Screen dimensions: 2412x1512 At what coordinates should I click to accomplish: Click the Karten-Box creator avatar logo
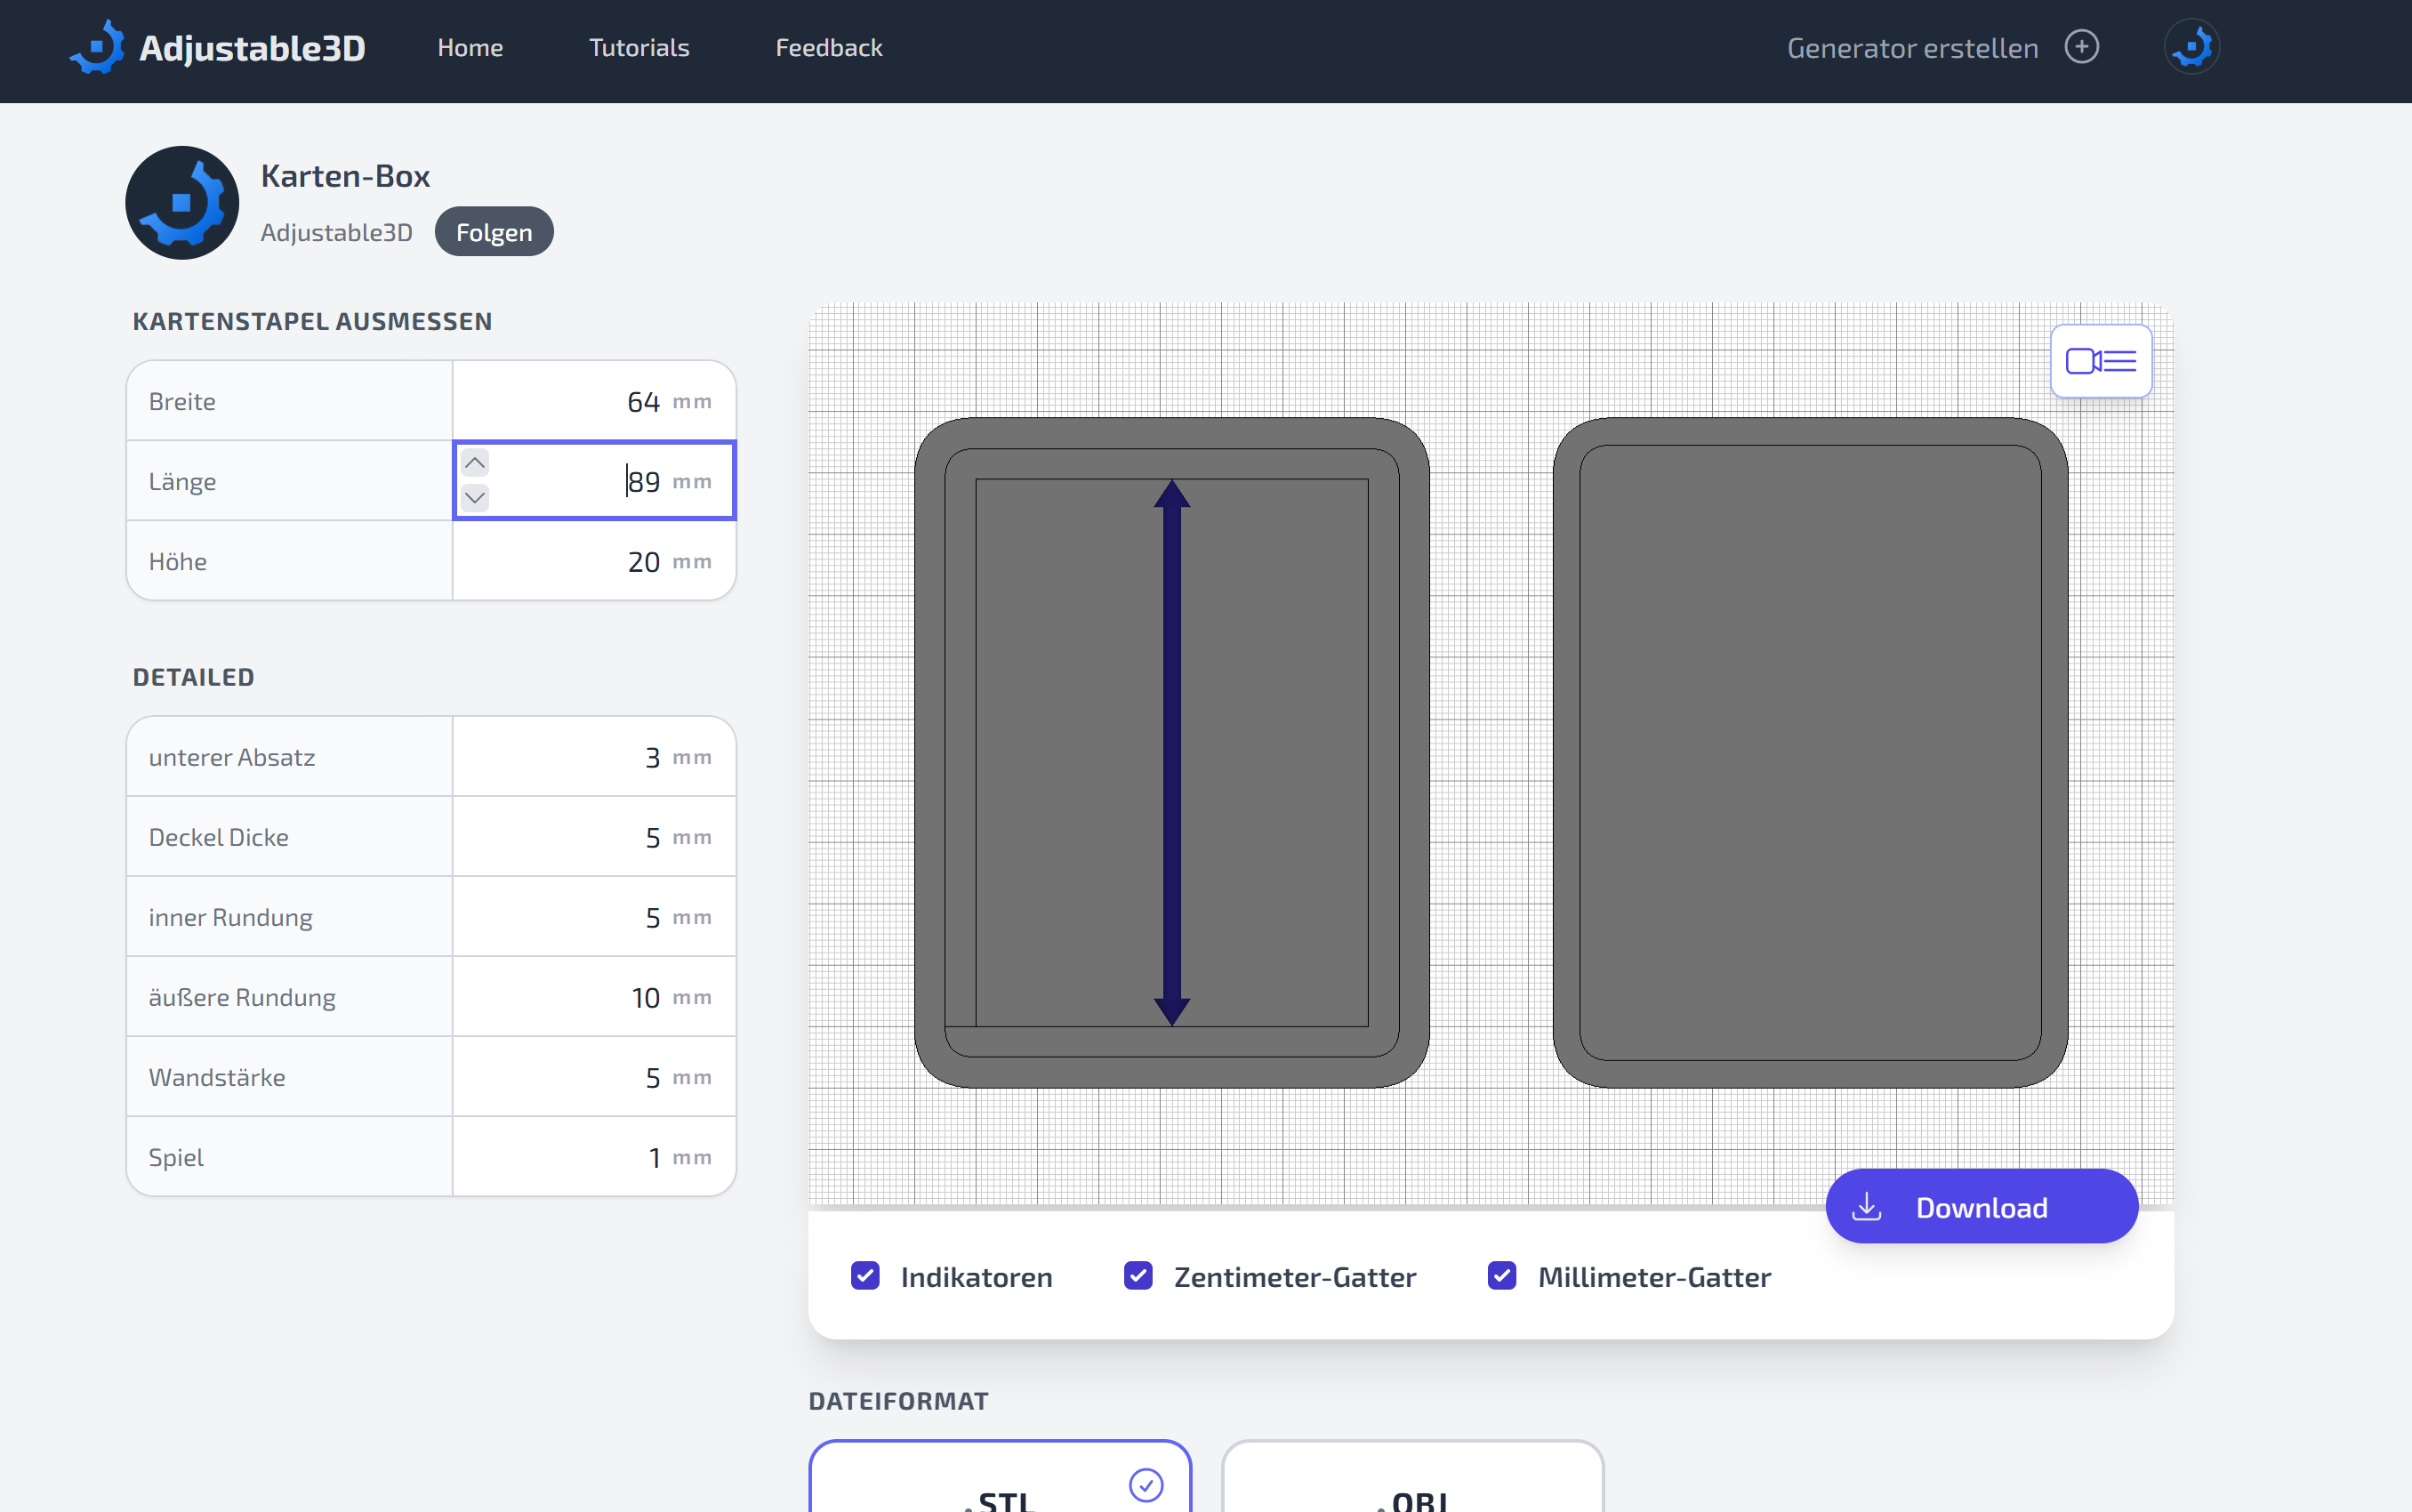[x=182, y=203]
